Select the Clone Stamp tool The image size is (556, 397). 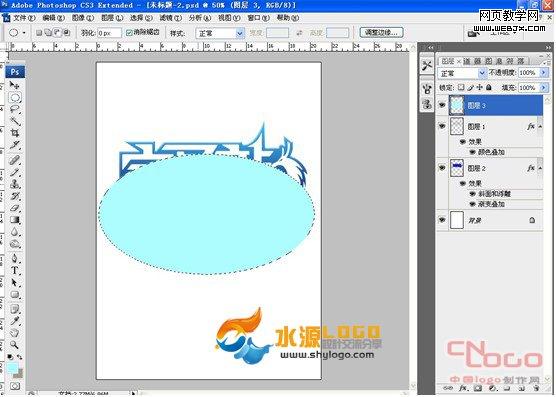click(x=15, y=184)
